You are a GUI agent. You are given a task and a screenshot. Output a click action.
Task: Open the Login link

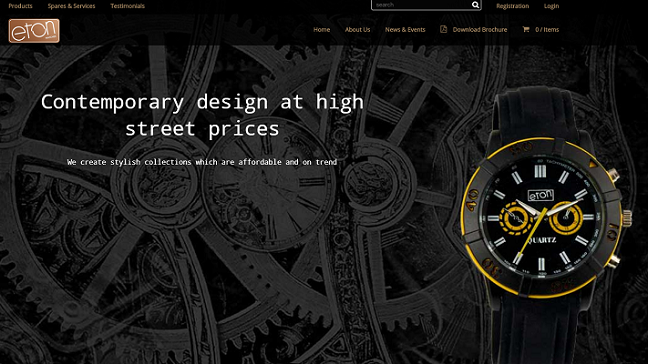click(x=551, y=6)
